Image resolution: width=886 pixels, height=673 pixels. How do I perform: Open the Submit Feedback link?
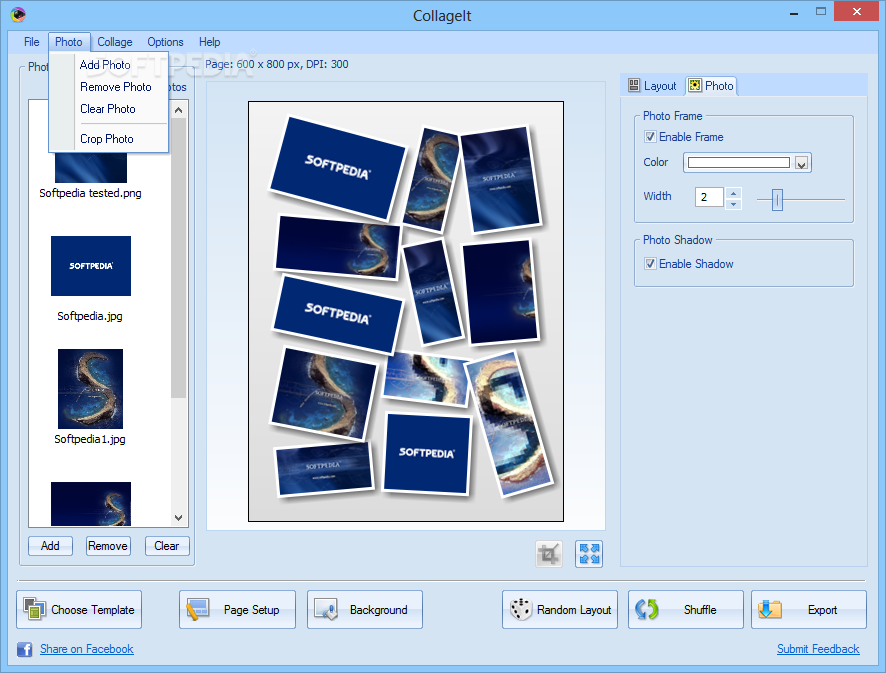click(818, 649)
